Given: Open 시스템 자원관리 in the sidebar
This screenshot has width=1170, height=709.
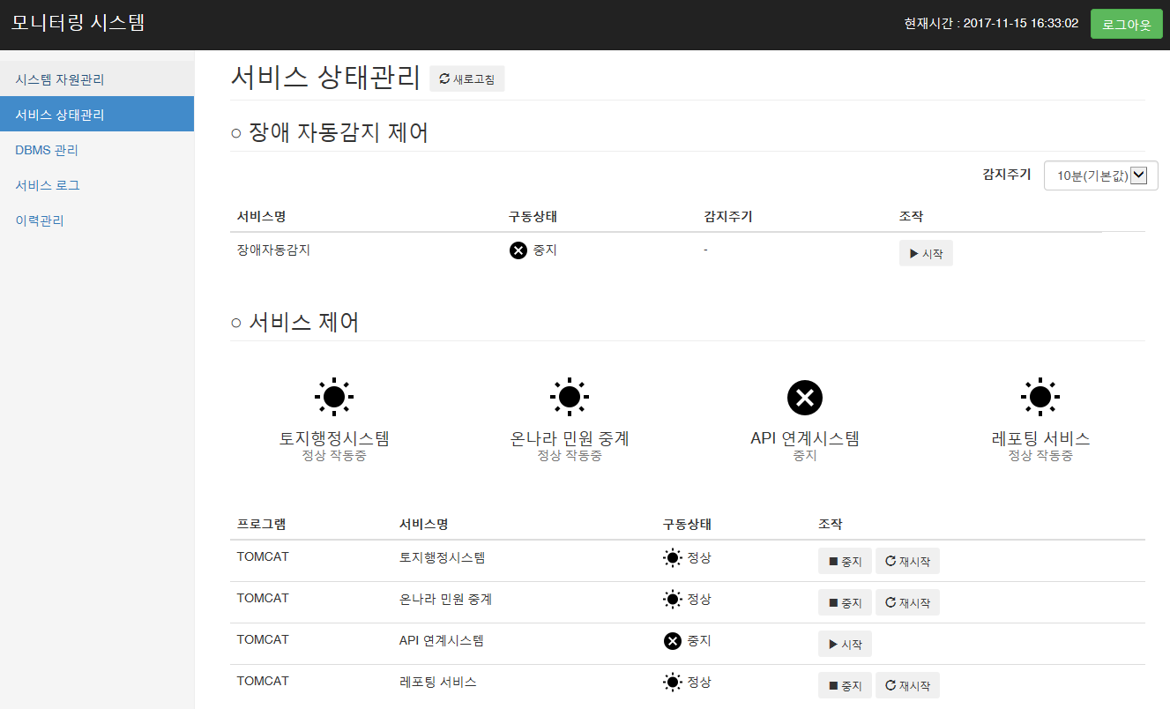Looking at the screenshot, I should coord(97,79).
